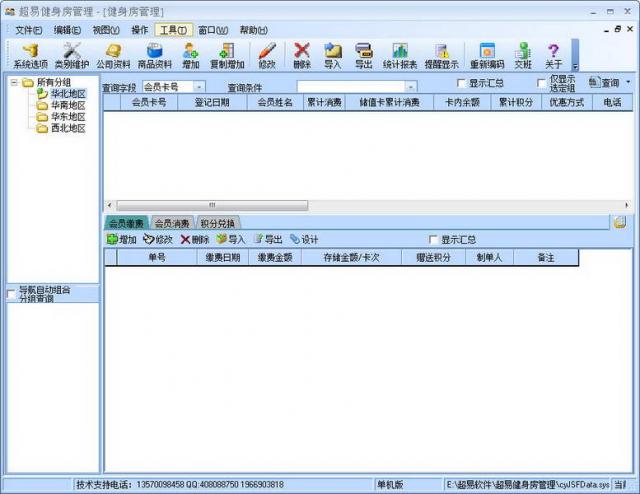
Task: Click 单机版 status bar entry
Action: tap(390, 485)
